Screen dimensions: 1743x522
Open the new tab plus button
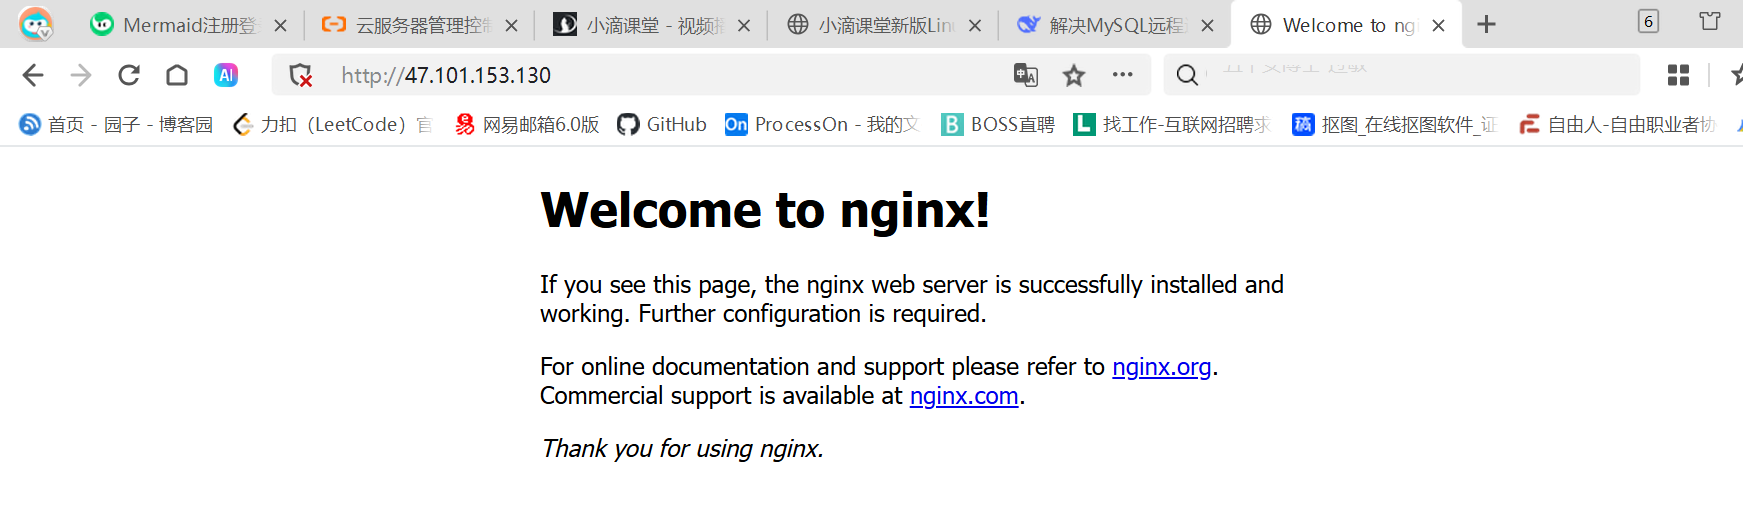(1487, 24)
